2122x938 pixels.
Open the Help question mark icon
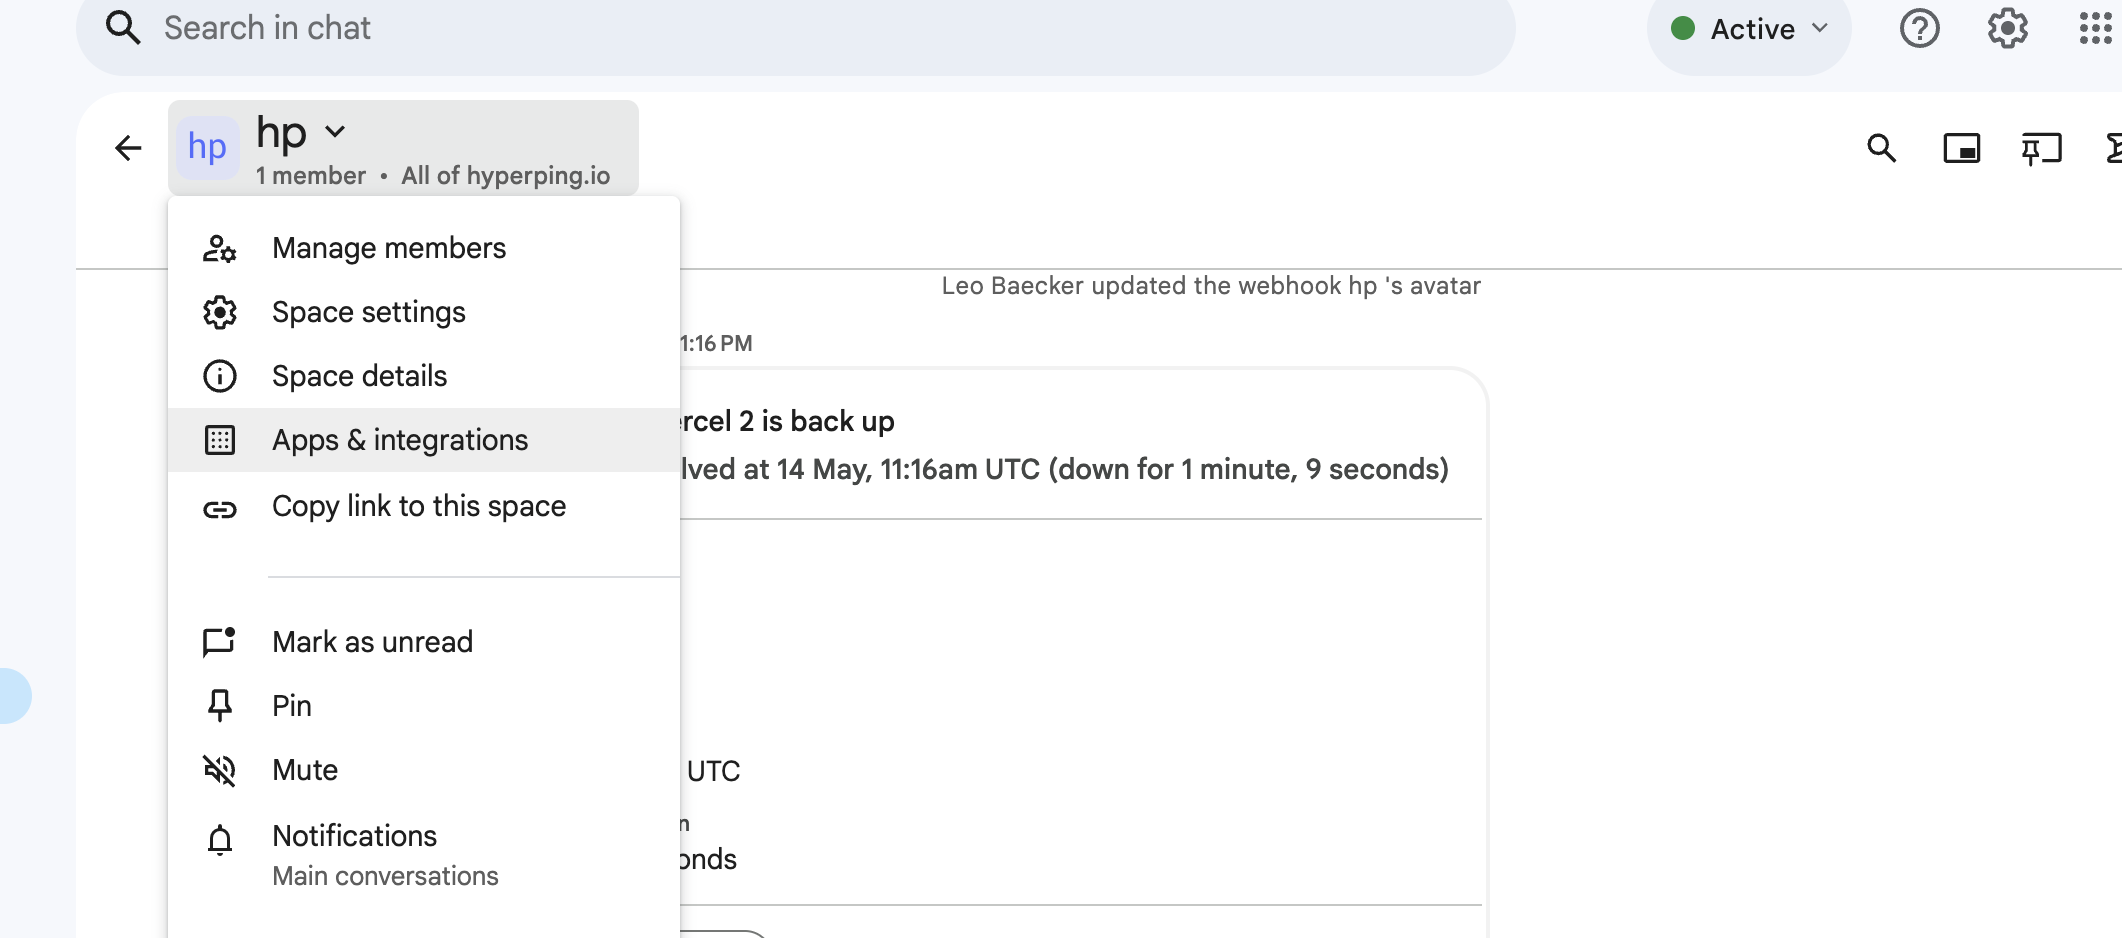coord(1919,28)
